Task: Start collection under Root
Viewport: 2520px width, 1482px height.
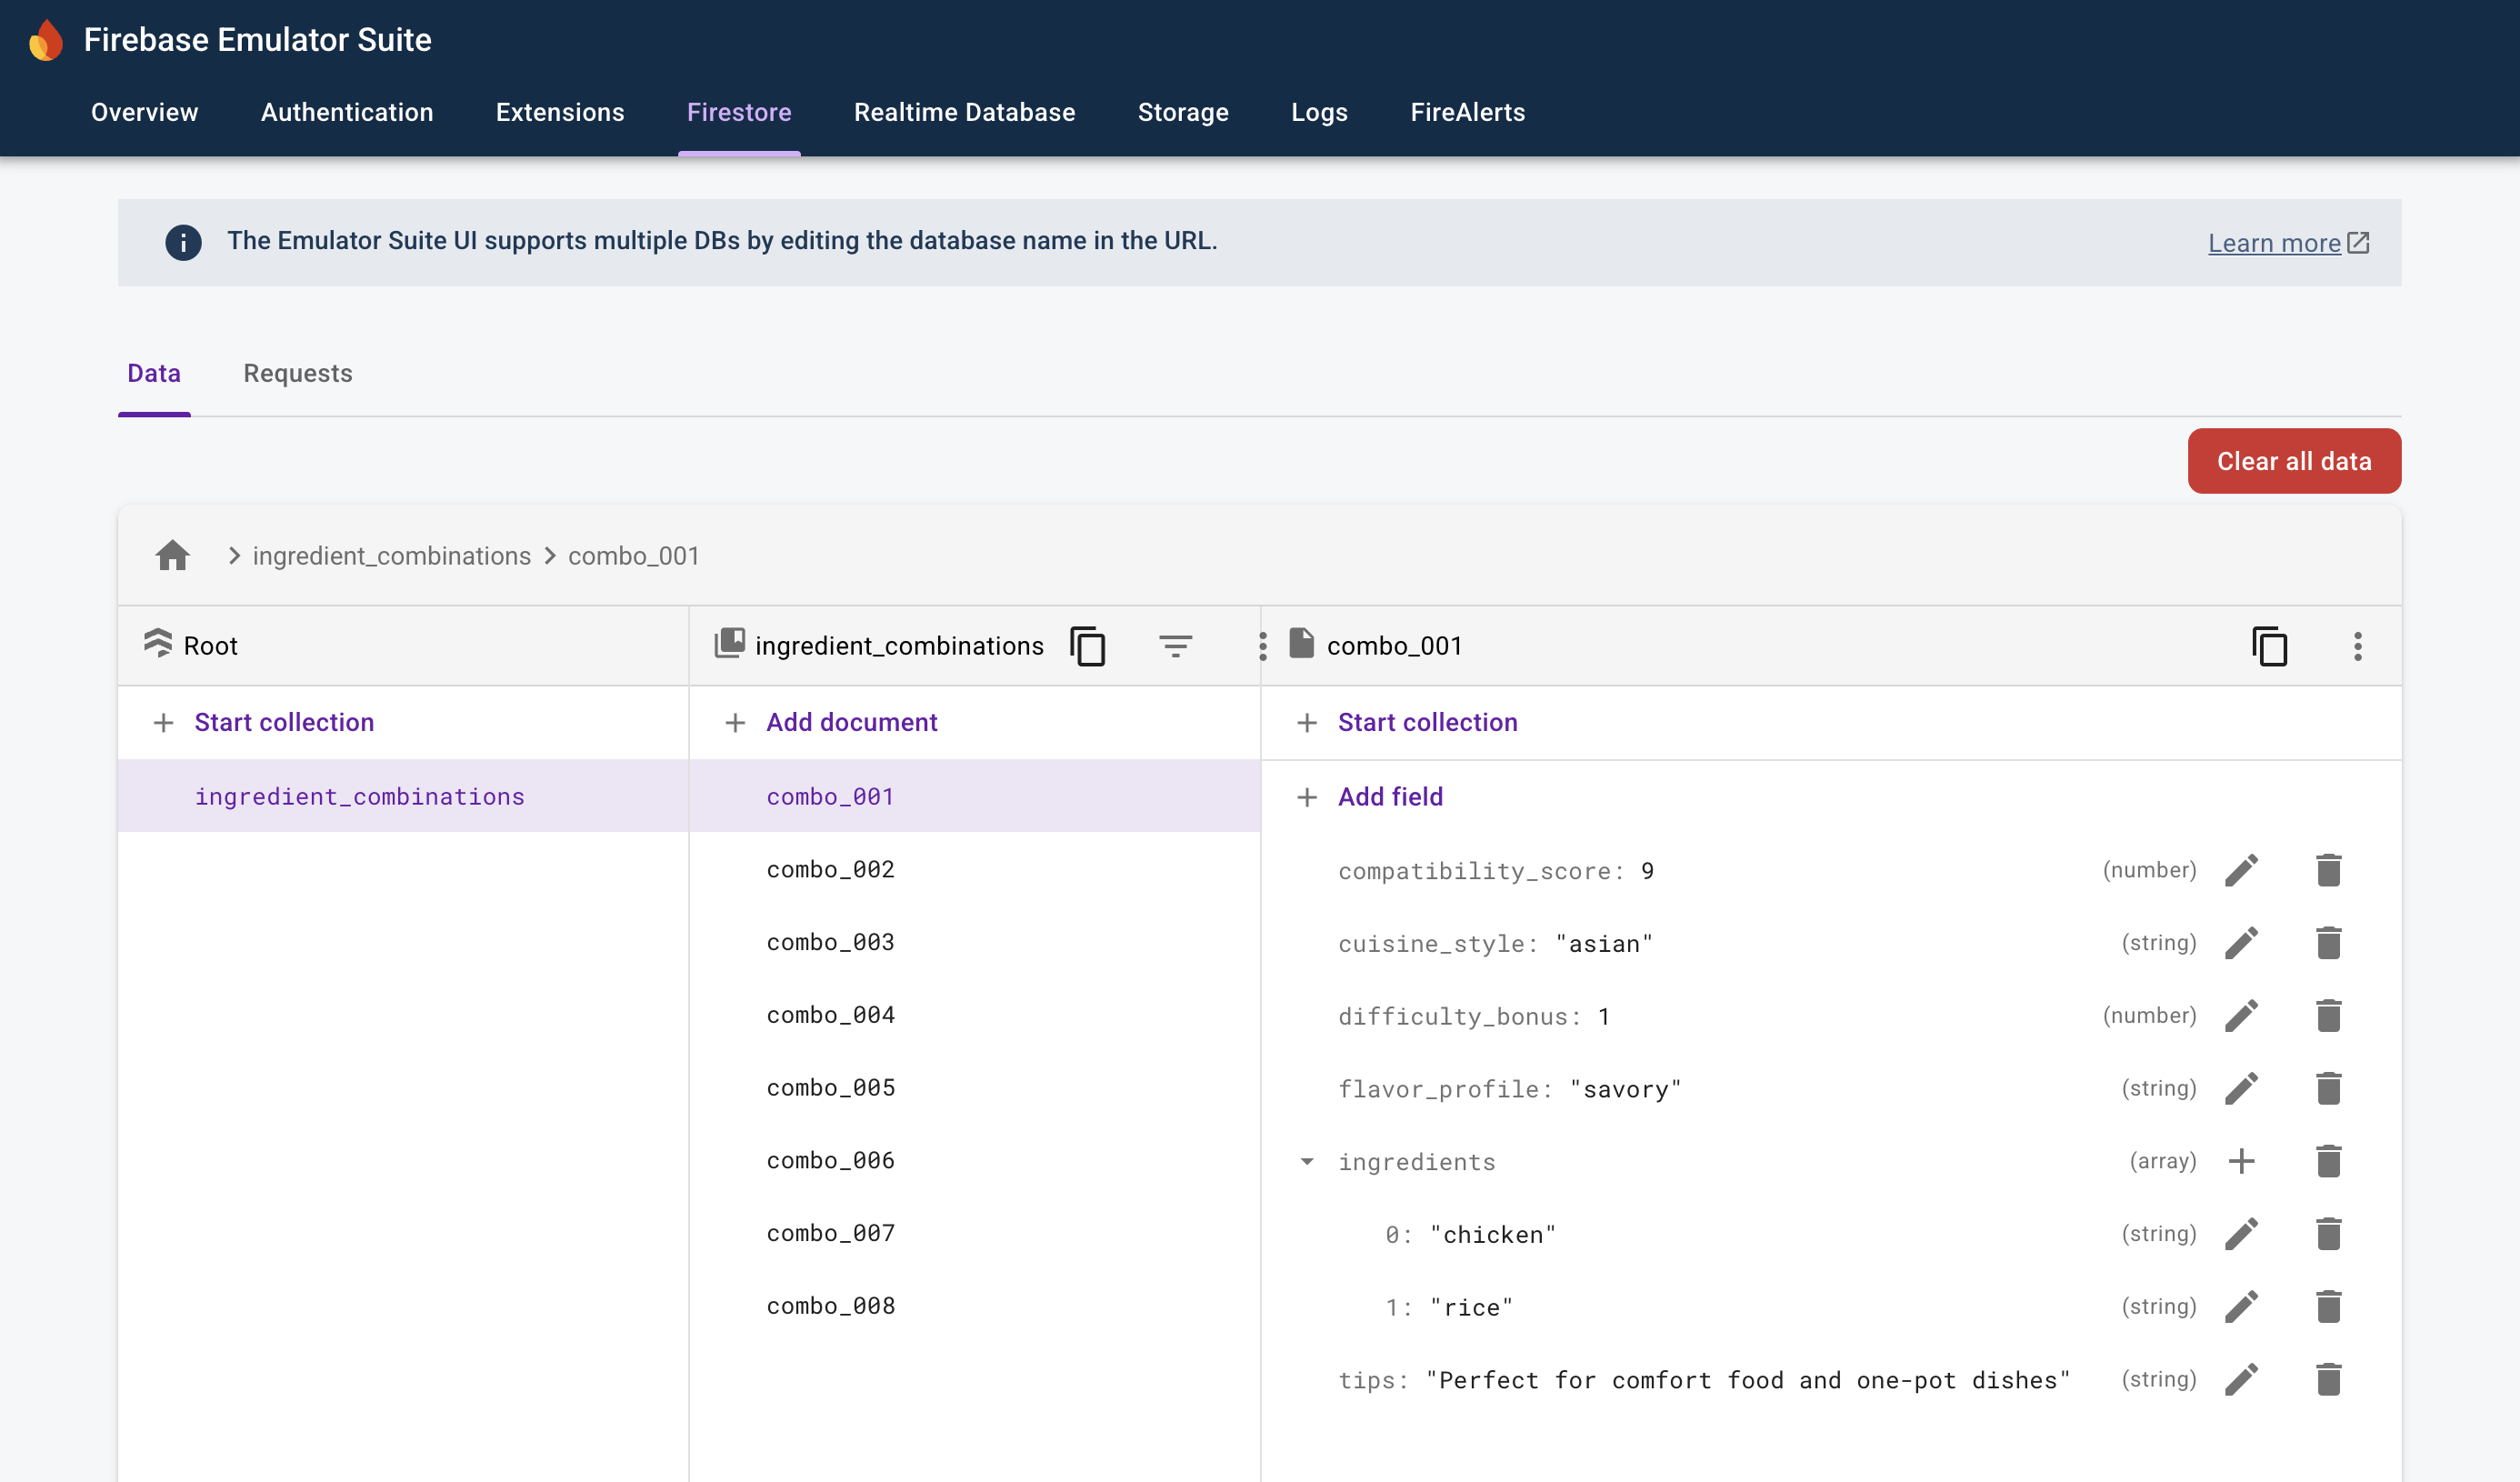Action: tap(284, 722)
